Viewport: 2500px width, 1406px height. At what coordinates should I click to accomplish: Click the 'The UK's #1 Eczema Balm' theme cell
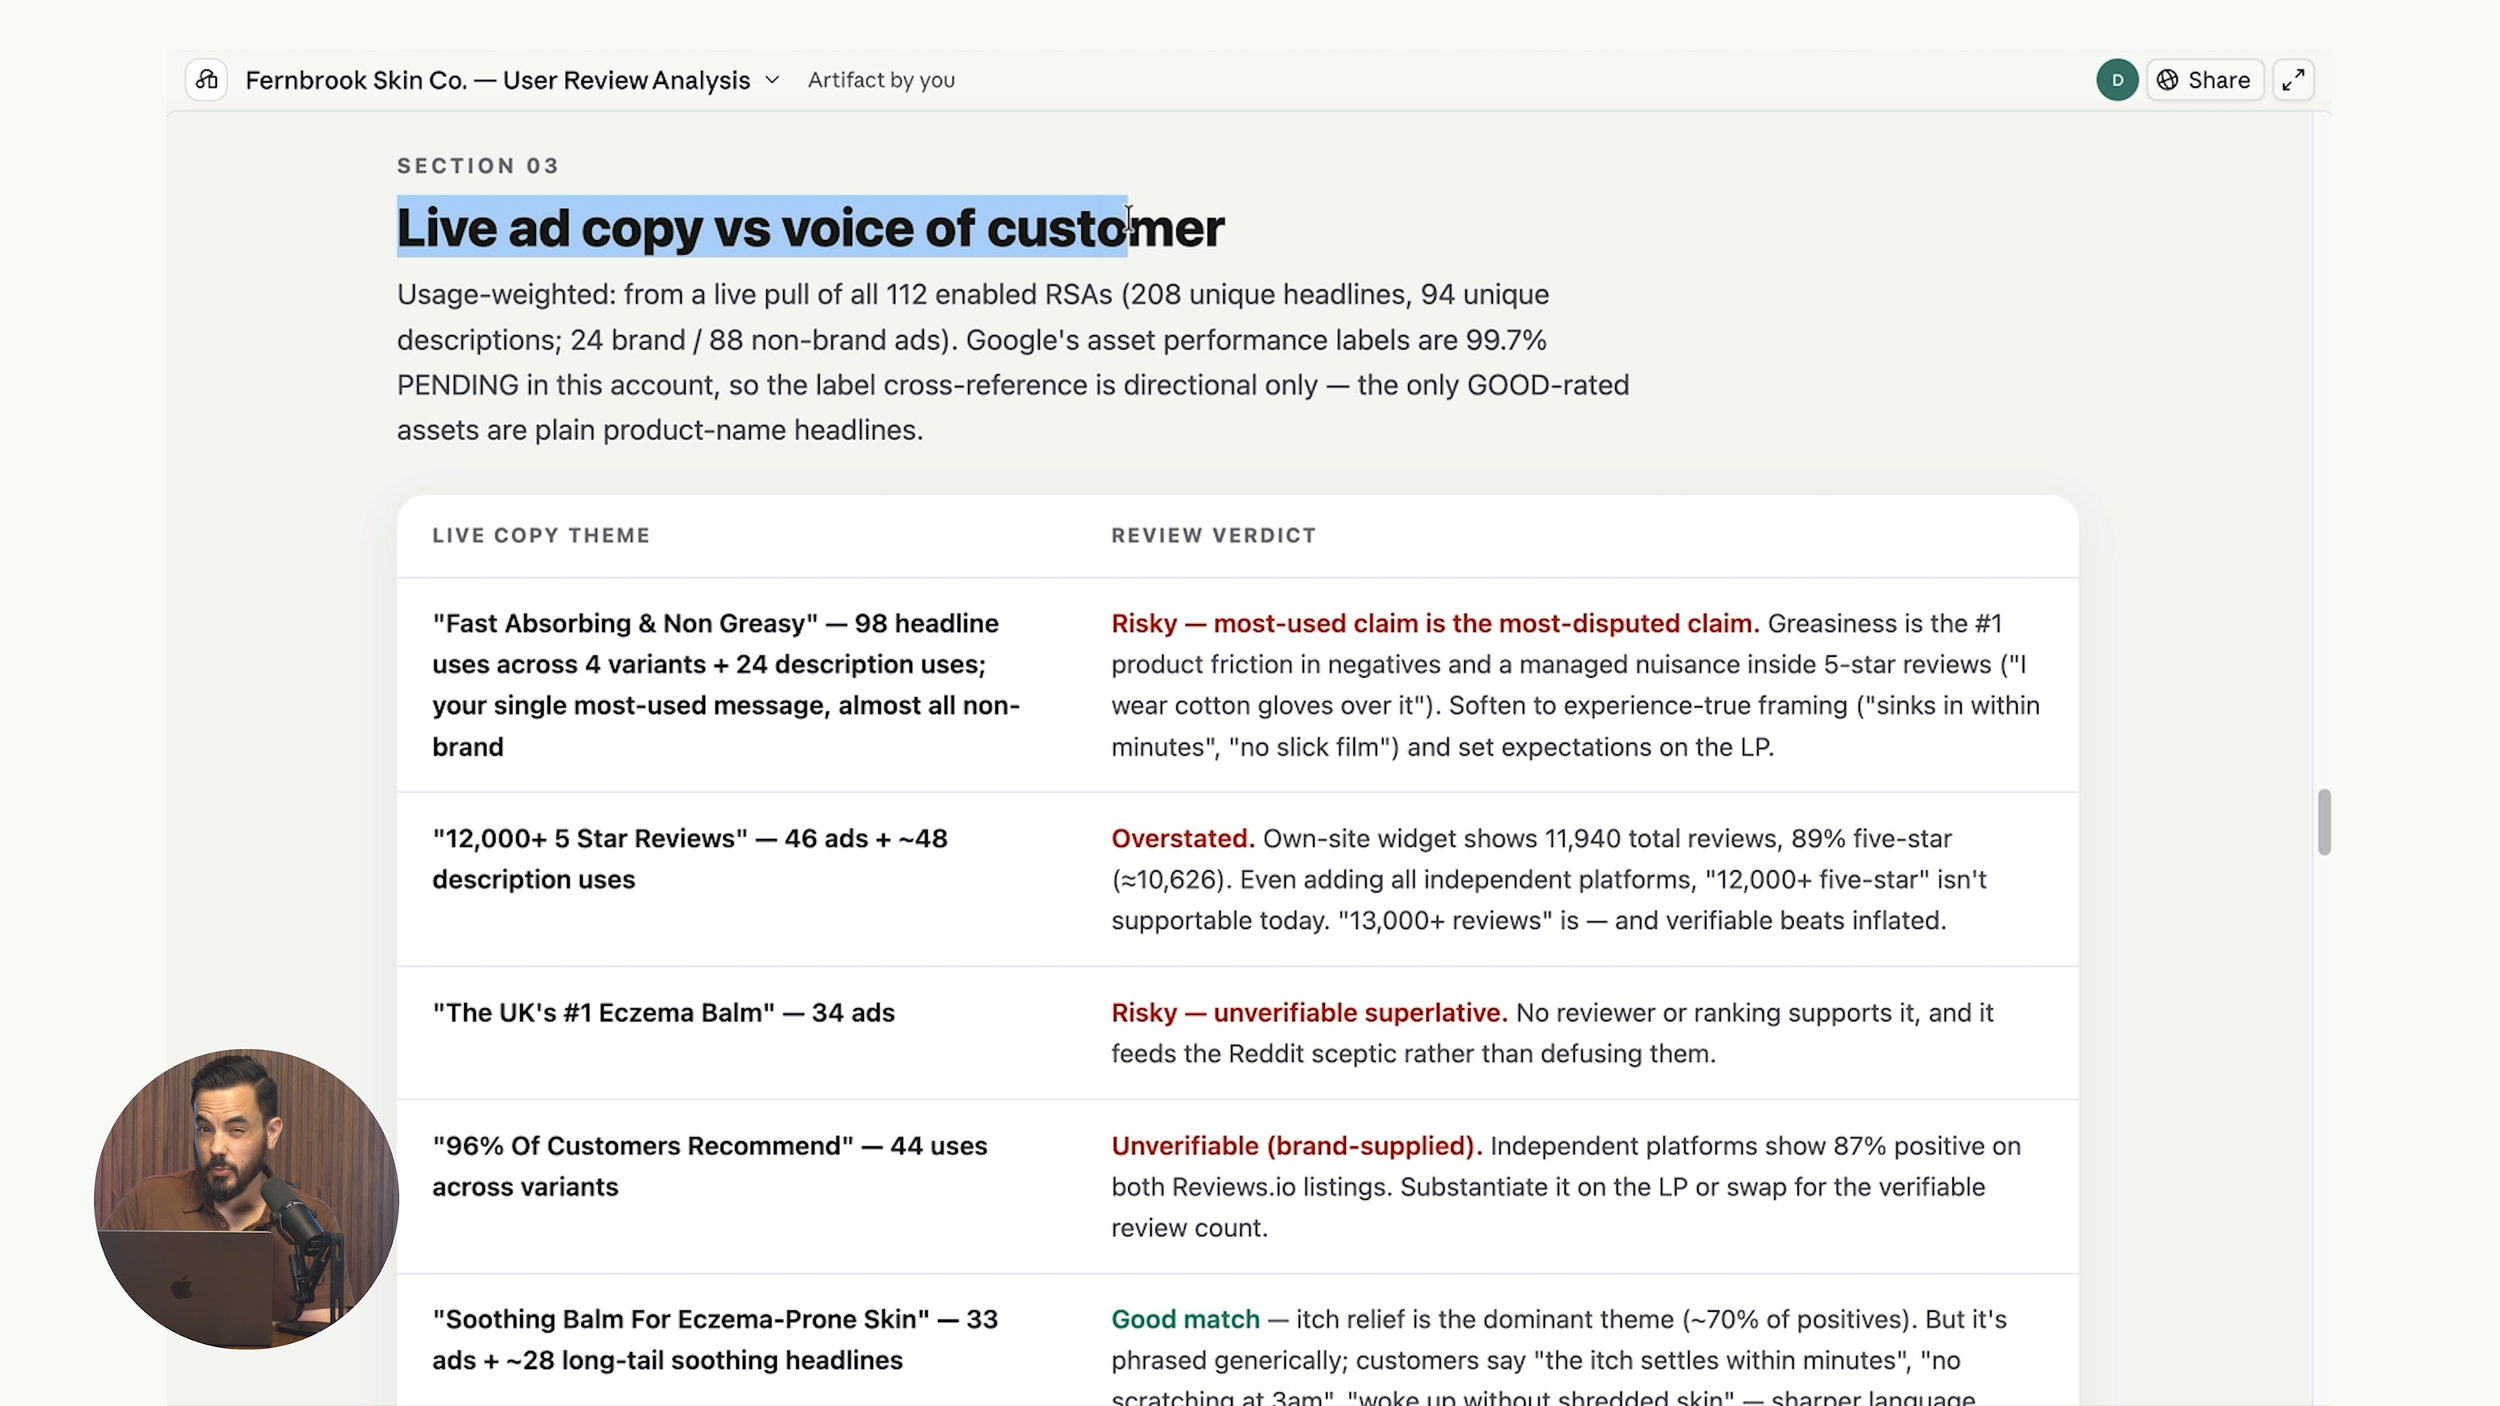[x=663, y=1013]
